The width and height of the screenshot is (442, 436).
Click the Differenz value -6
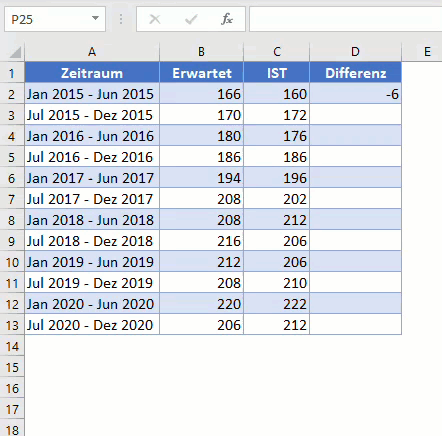coord(355,94)
